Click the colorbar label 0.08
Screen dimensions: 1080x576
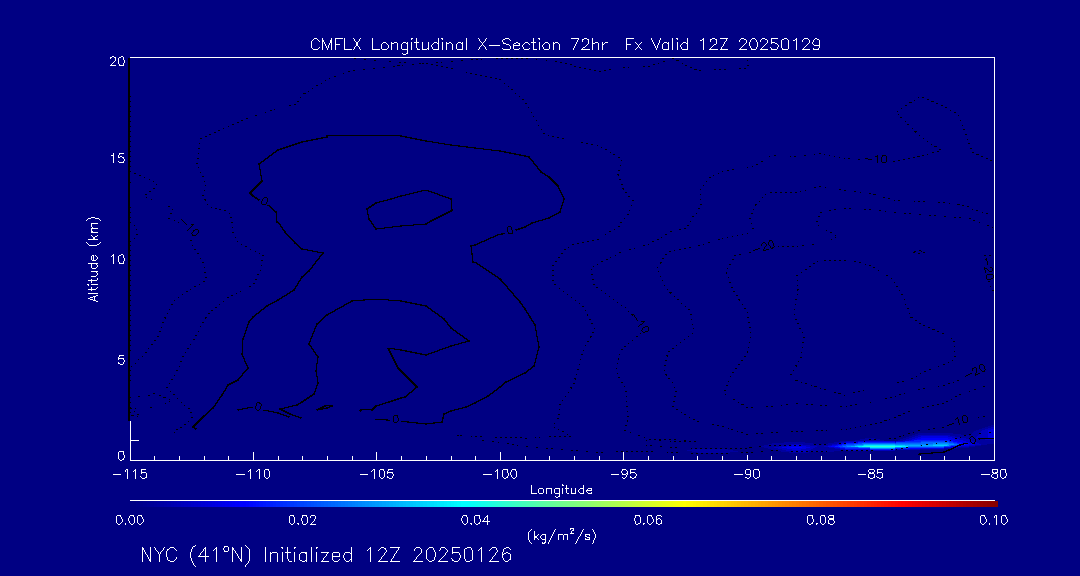coord(822,521)
